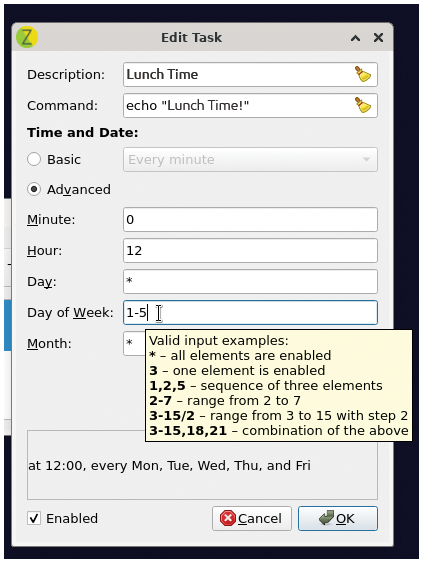
Task: Click the green arrow icon on OK
Action: tap(326, 518)
